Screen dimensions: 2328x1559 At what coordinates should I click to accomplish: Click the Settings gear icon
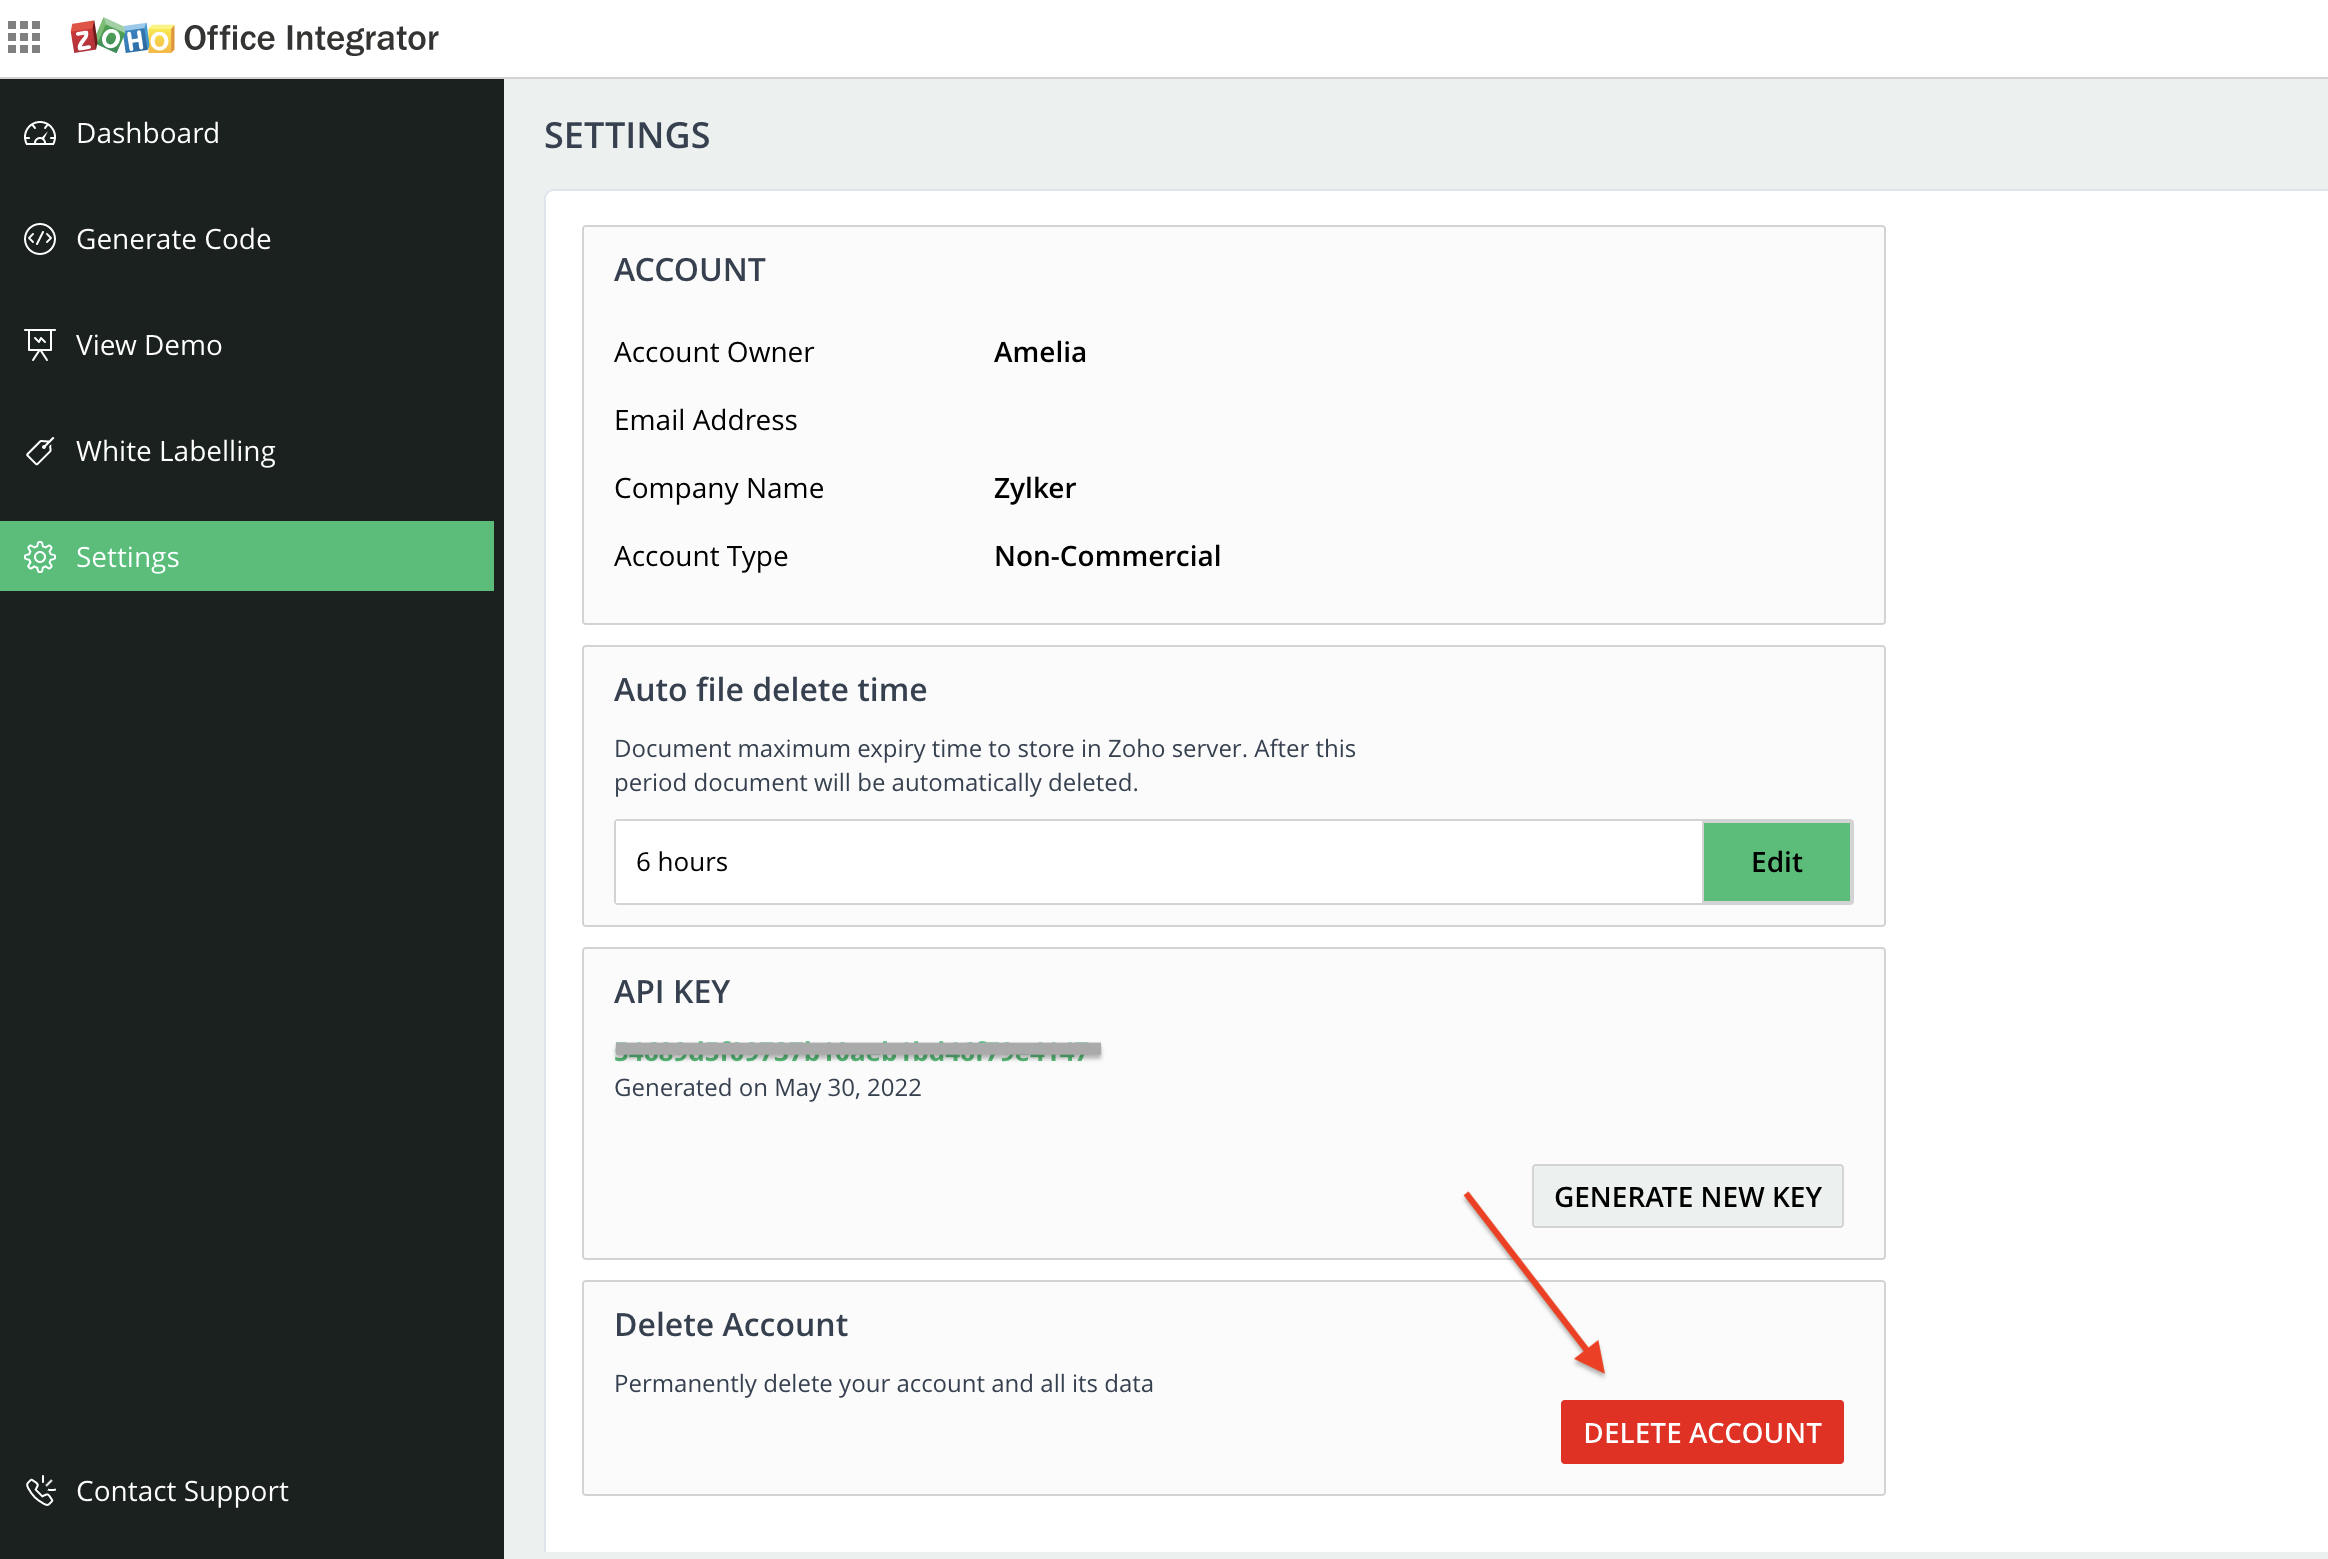[40, 557]
